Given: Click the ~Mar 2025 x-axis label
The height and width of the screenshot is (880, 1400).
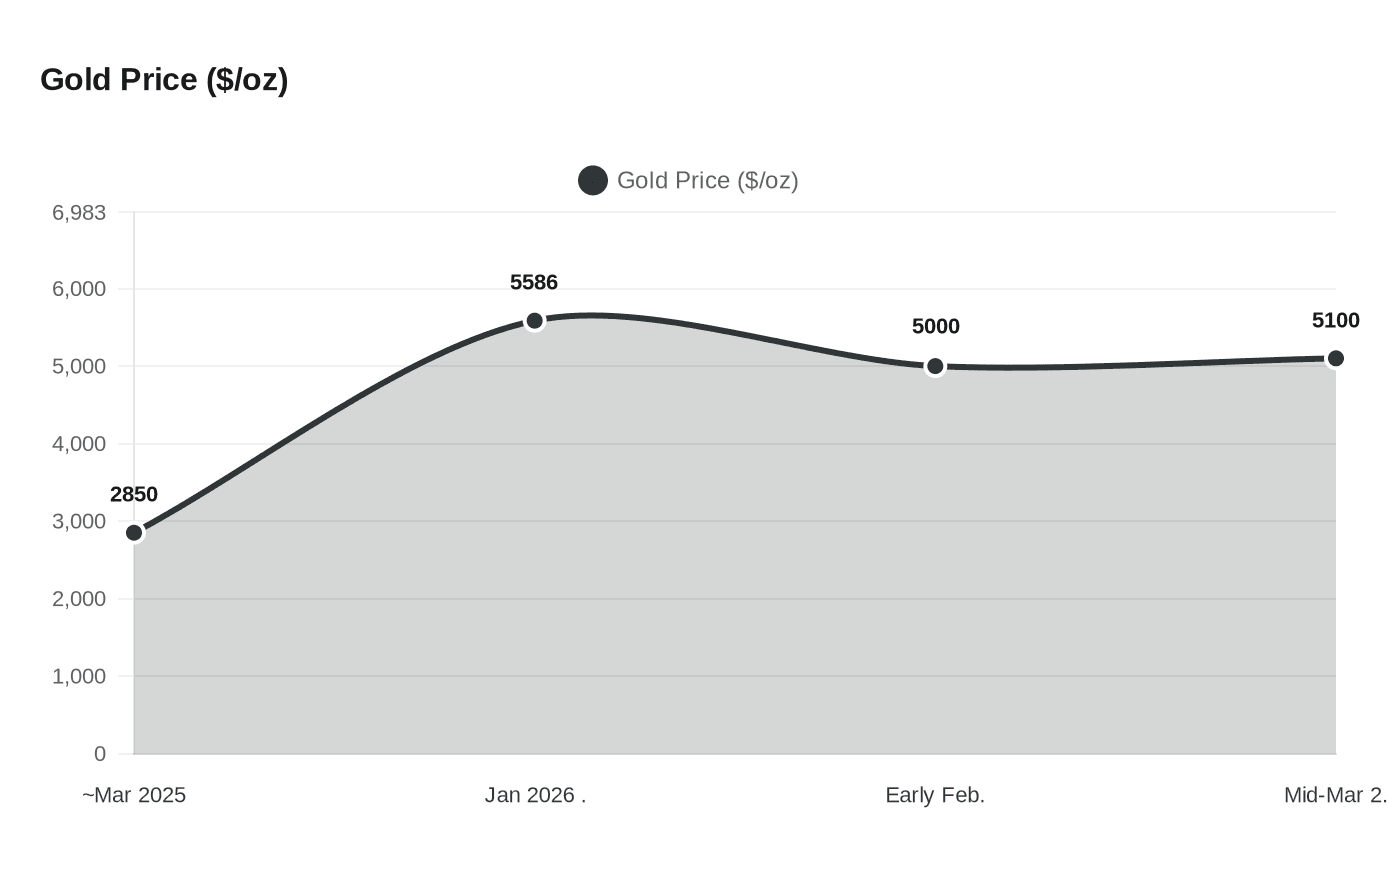Looking at the screenshot, I should (134, 795).
